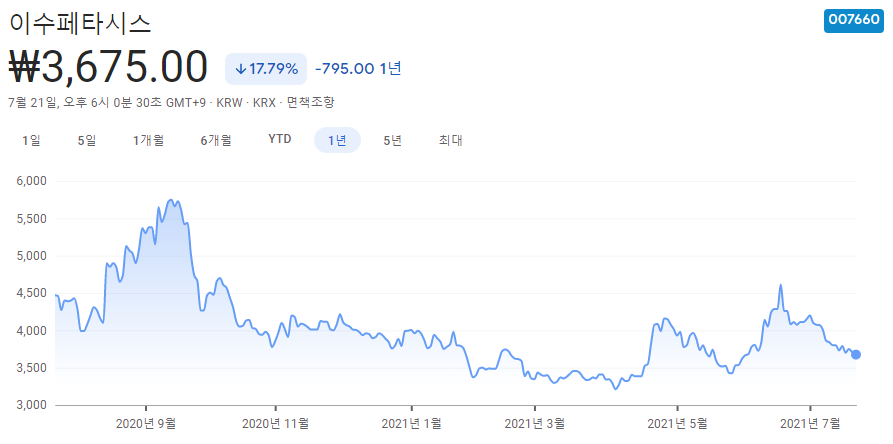Click the 4,500 y-axis label
The width and height of the screenshot is (893, 444).
(32, 293)
